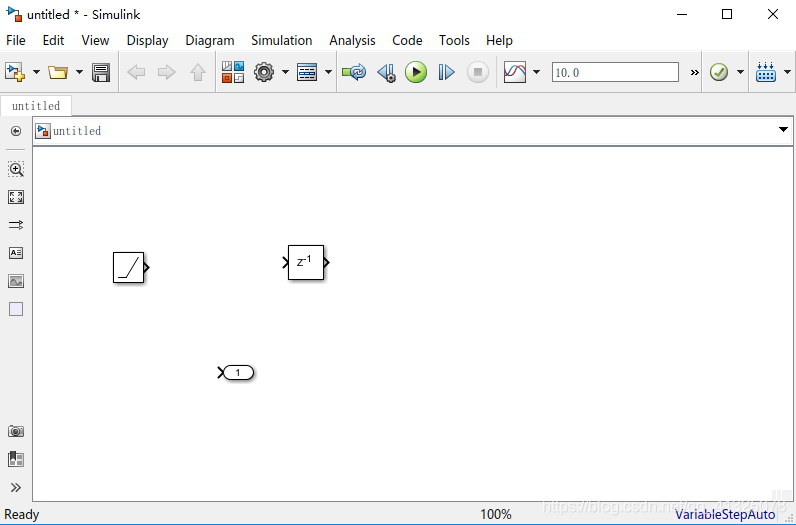Save the model with floppy icon

pyautogui.click(x=101, y=72)
